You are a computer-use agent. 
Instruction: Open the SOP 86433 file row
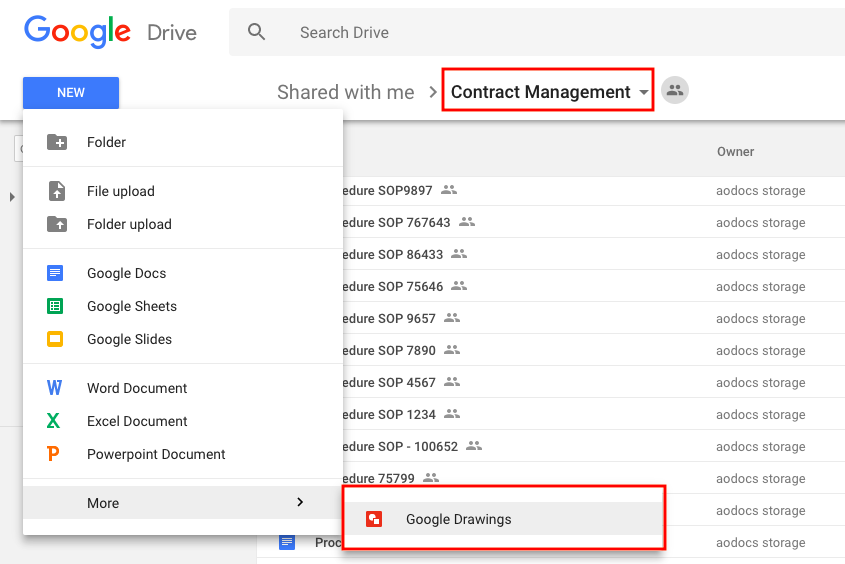pyautogui.click(x=594, y=254)
